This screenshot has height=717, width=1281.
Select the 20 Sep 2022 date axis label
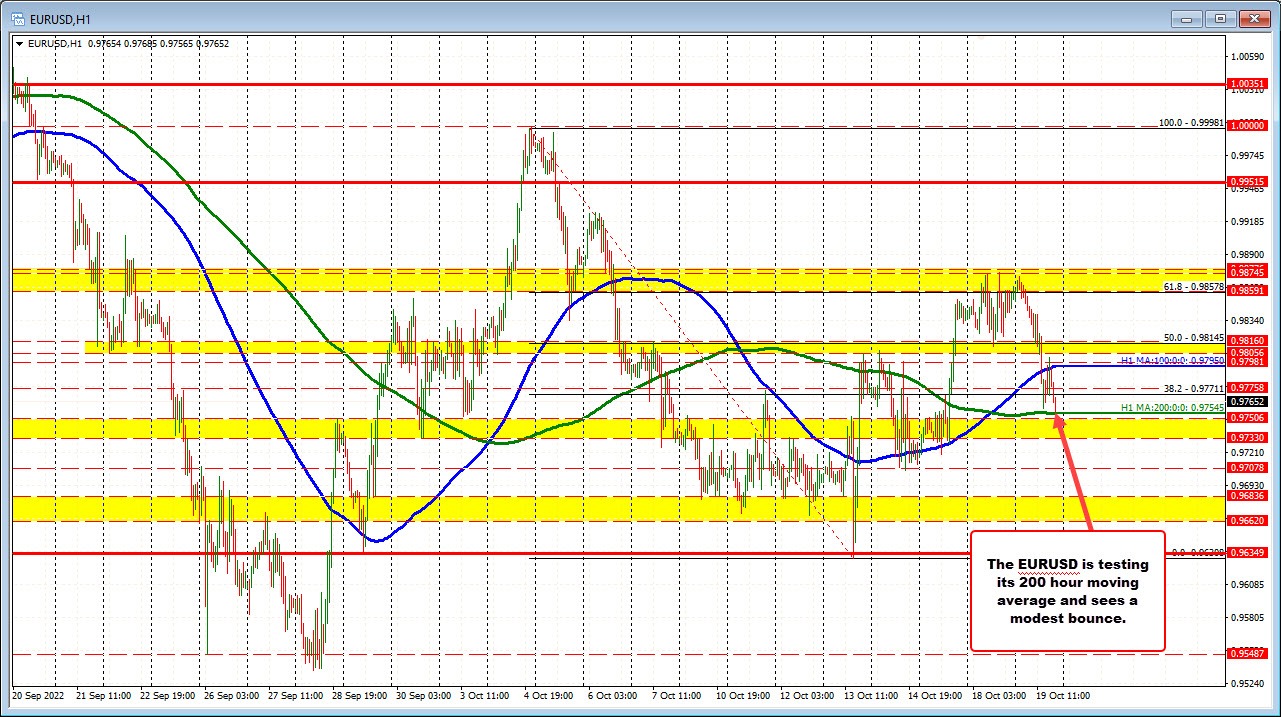coord(38,694)
